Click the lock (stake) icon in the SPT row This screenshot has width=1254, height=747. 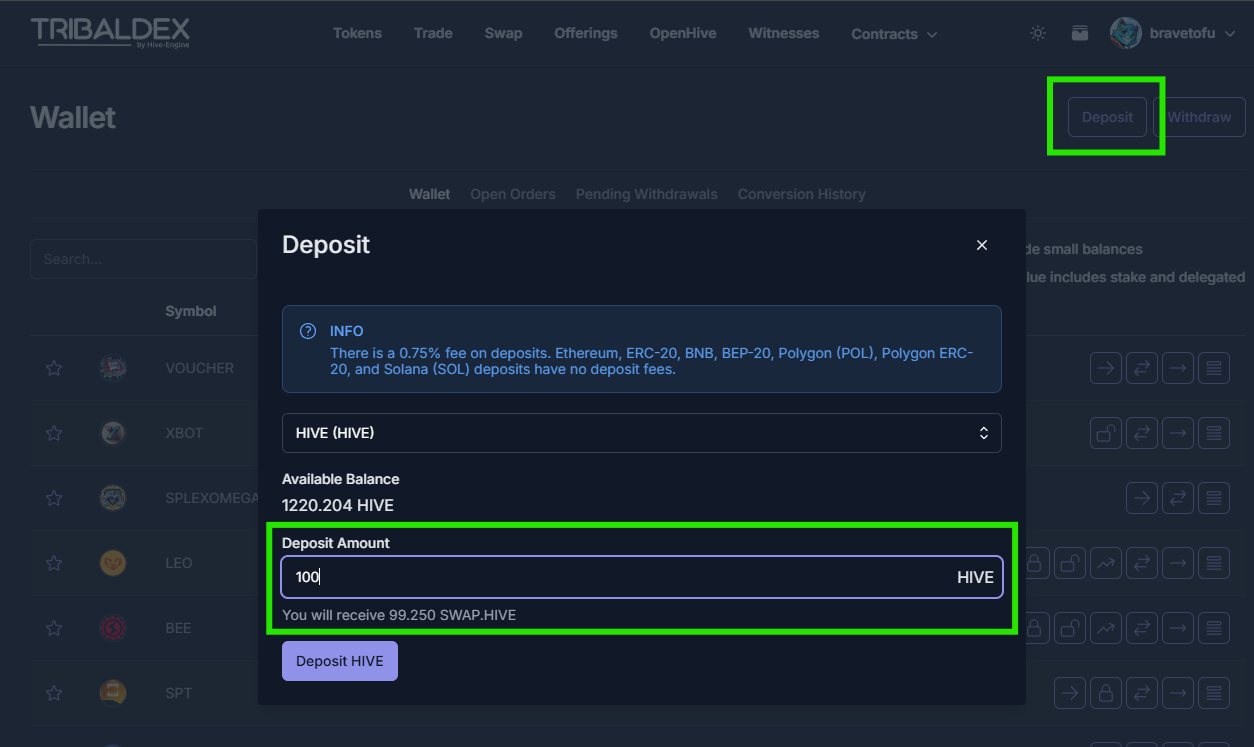(x=1106, y=692)
